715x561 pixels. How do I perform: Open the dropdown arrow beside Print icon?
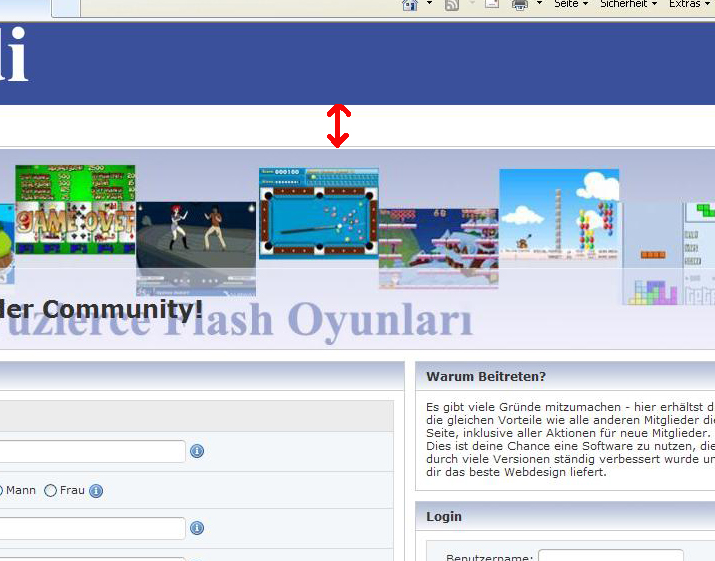(x=539, y=3)
